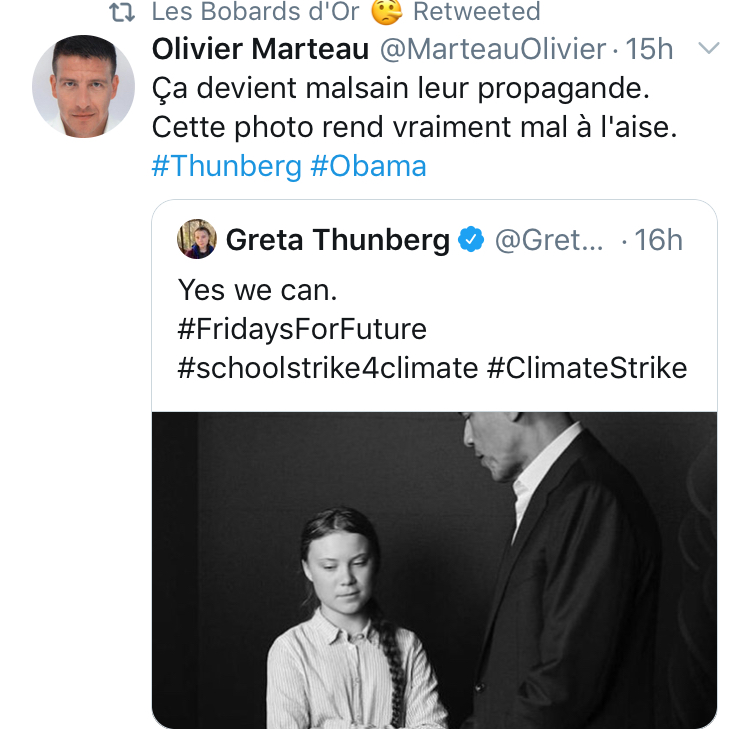This screenshot has height=729, width=750.
Task: Click the @MarteauOlivier handle
Action: coord(492,49)
